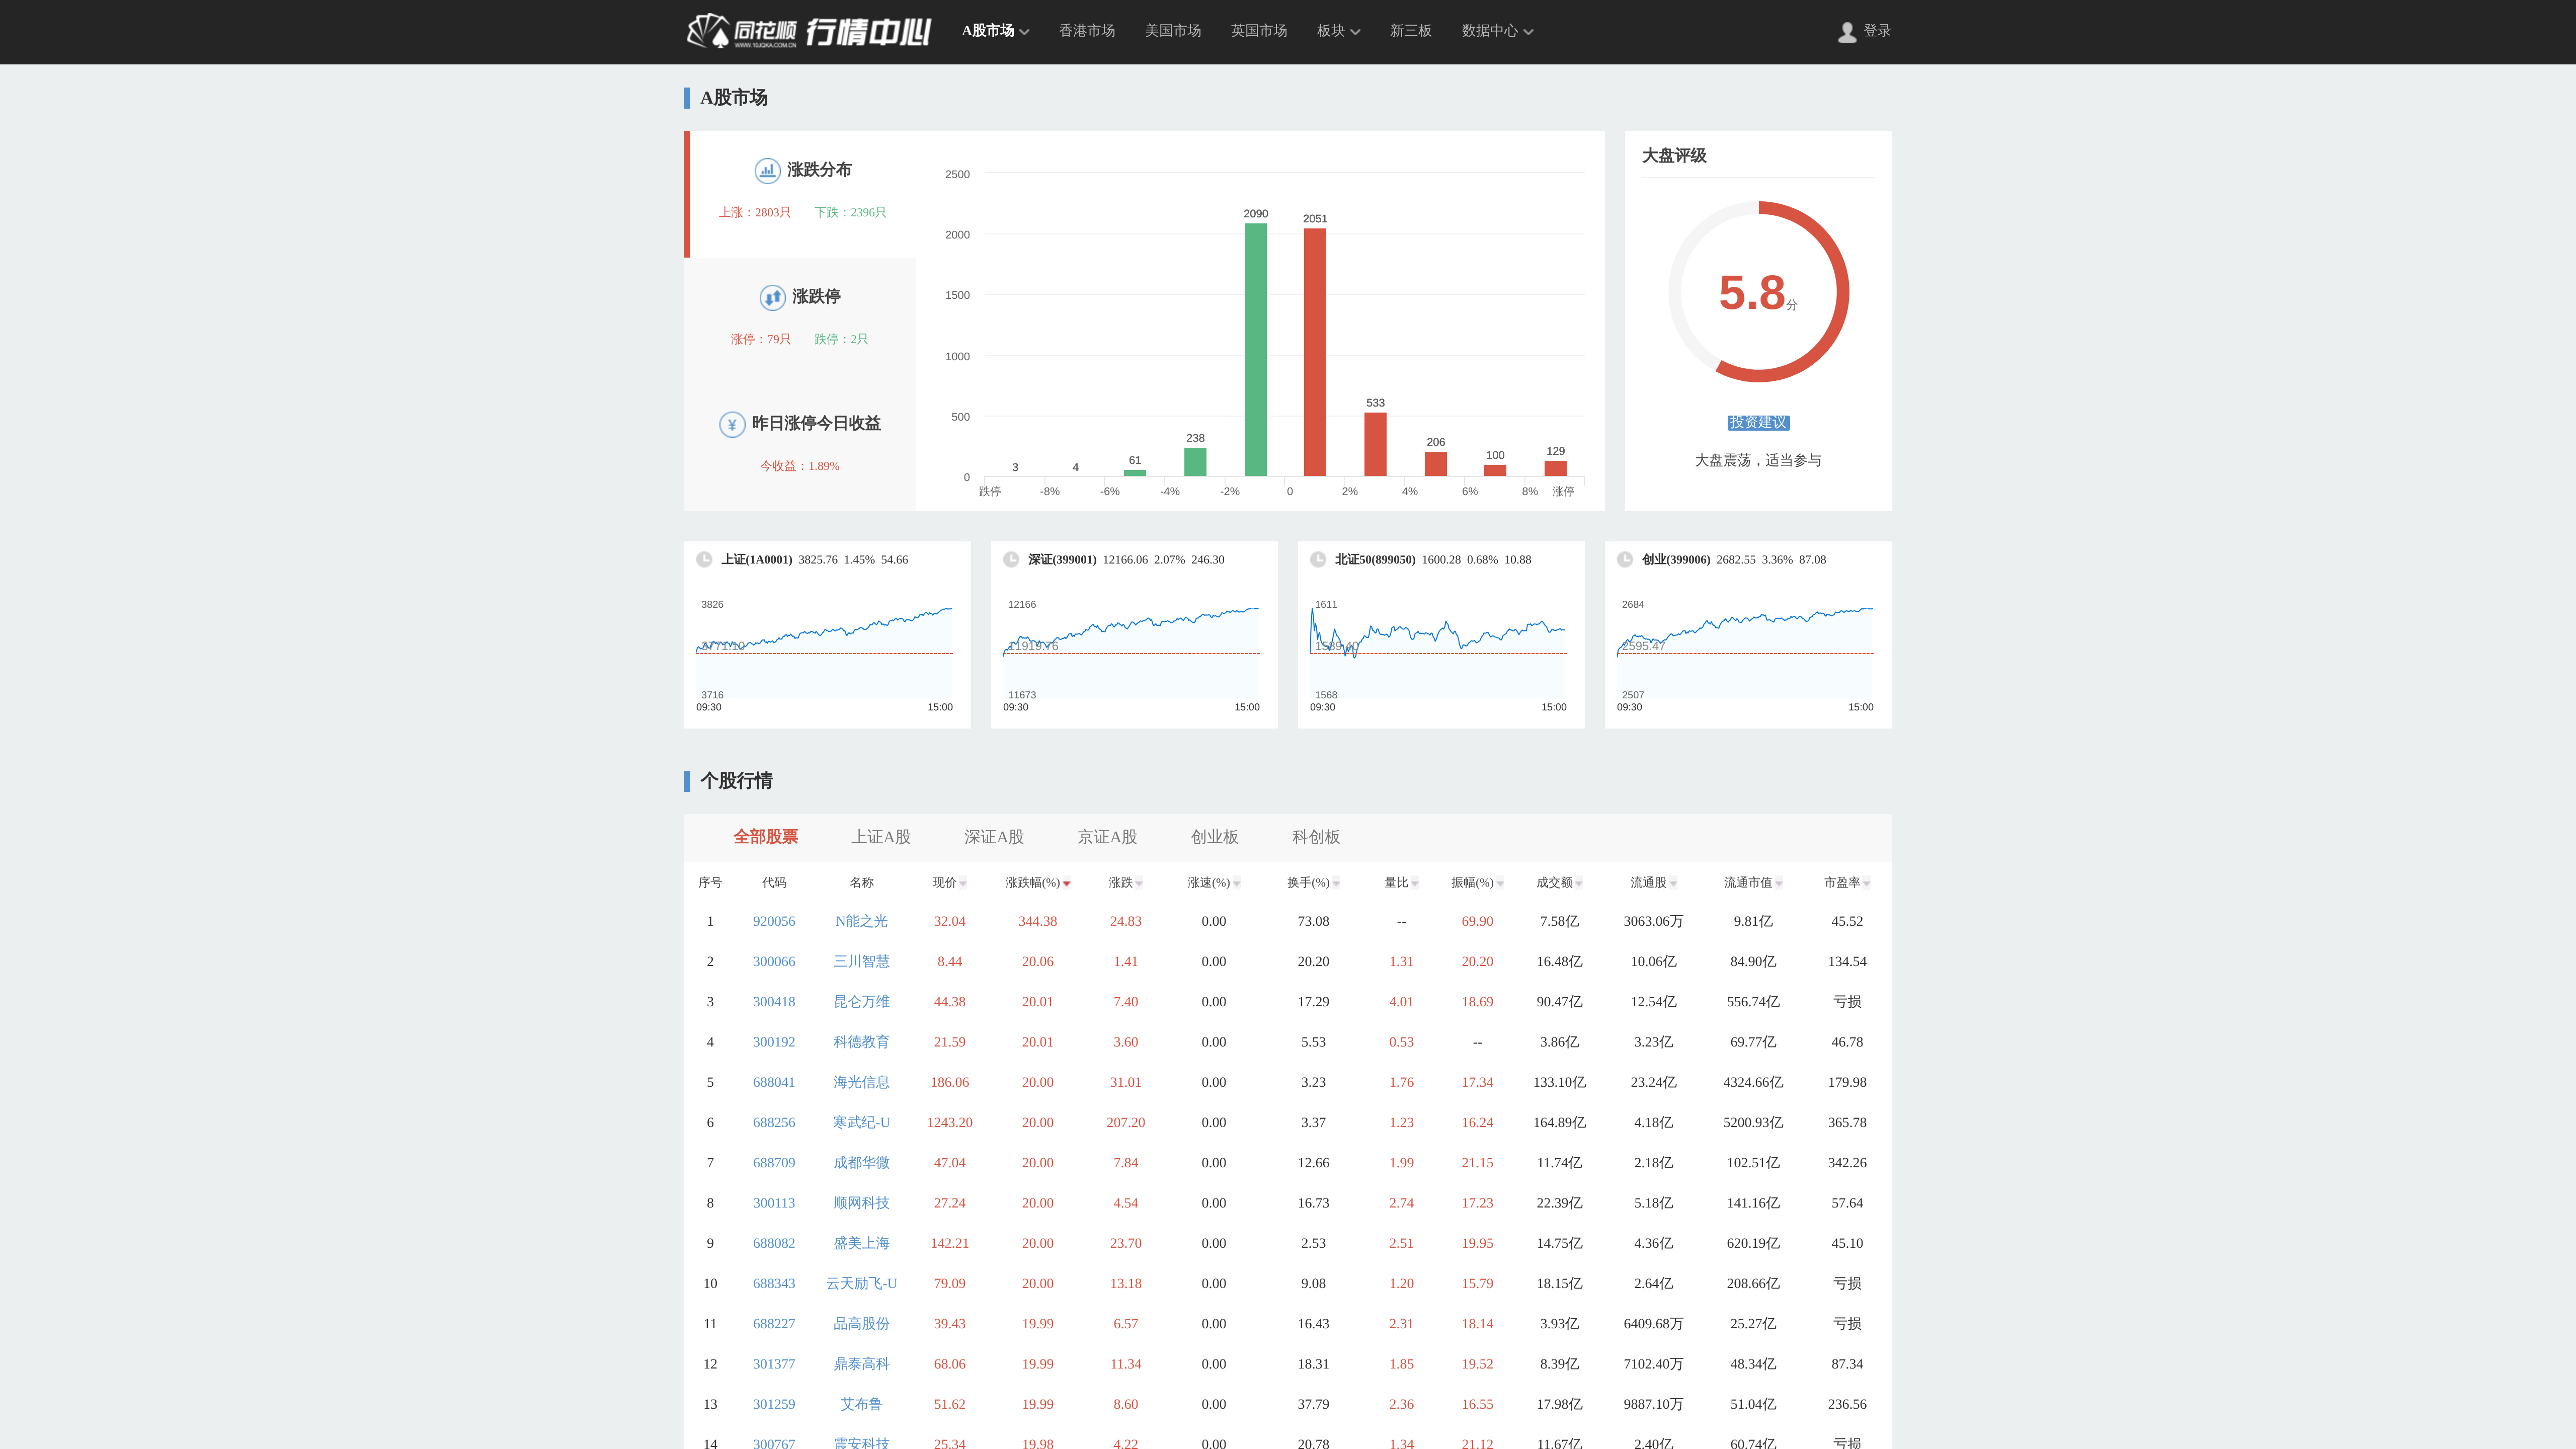Open 香港市场 in the top navigation
Viewport: 2576px width, 1449px height.
[x=1087, y=31]
